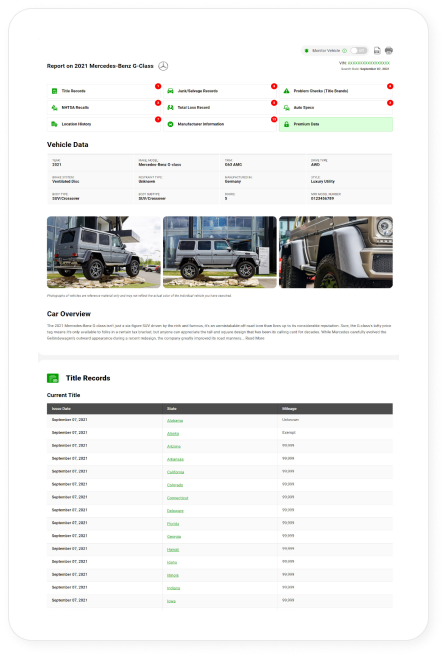Screen dimensions: 445x657
Task: Open the first G-Class photo thumbnail
Action: (103, 252)
